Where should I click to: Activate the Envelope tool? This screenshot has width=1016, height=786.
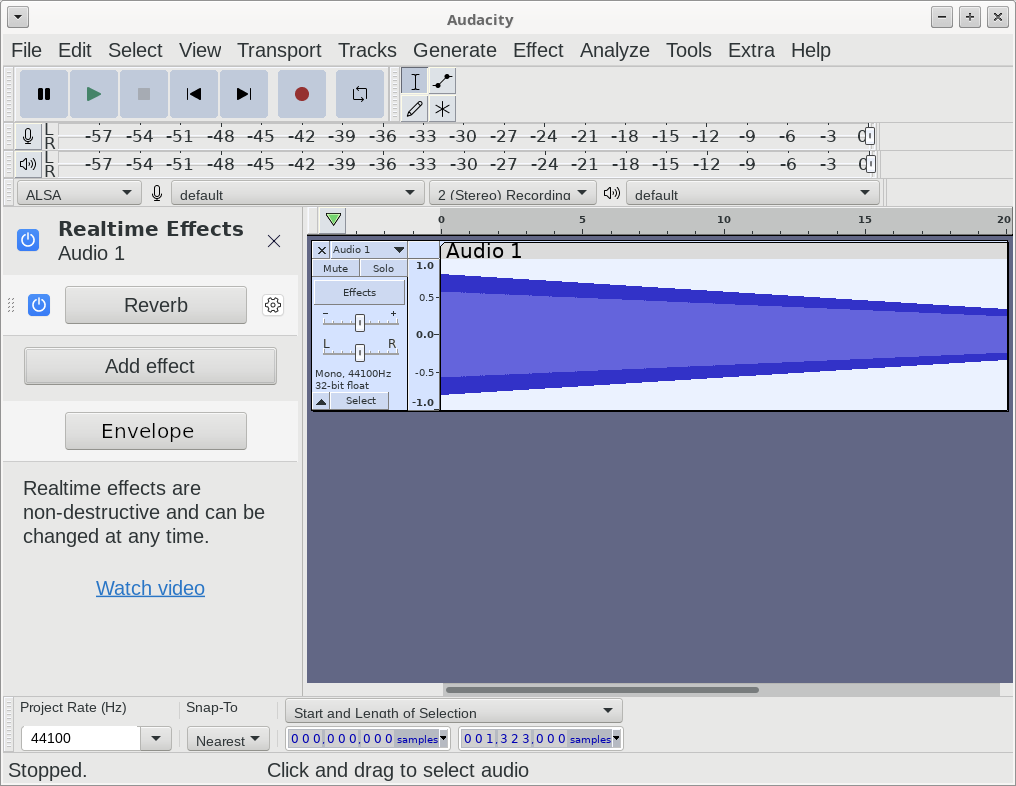(441, 81)
